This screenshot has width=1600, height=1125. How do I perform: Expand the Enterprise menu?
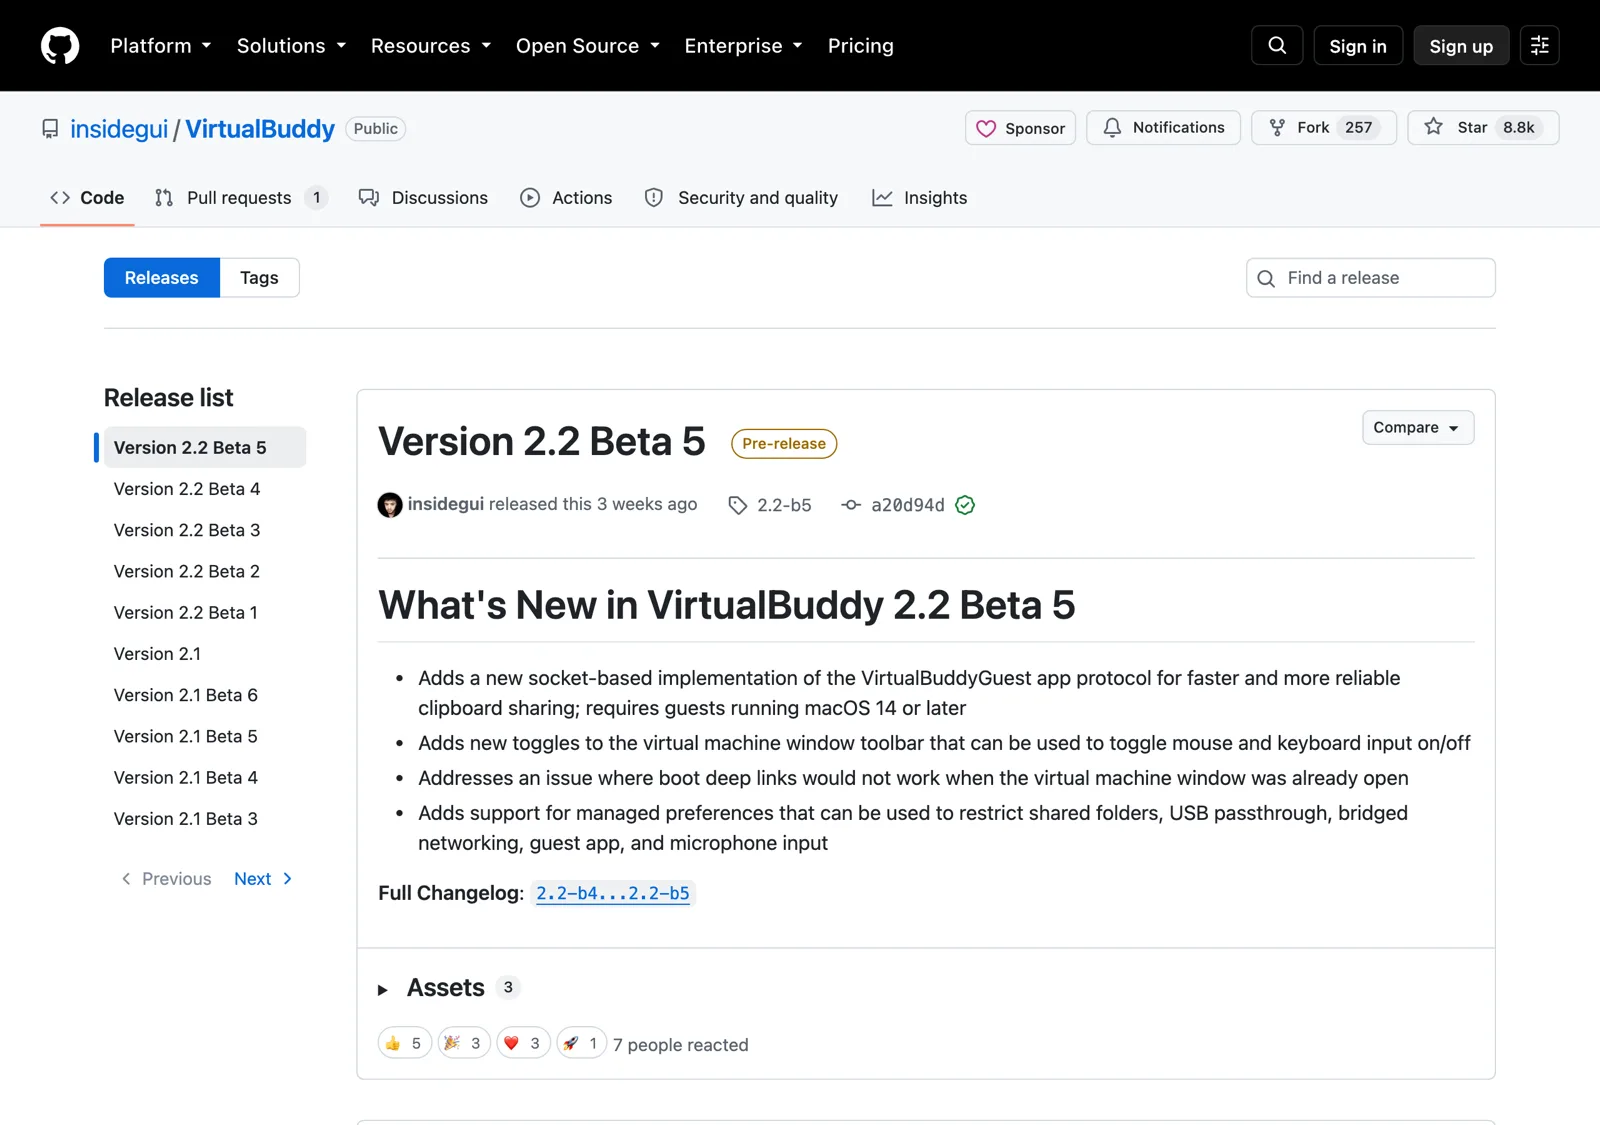(x=743, y=46)
